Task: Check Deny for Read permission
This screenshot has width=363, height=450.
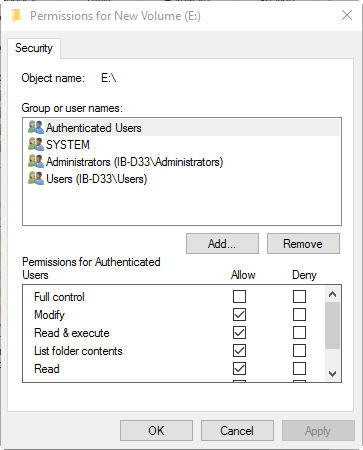Action: (299, 368)
